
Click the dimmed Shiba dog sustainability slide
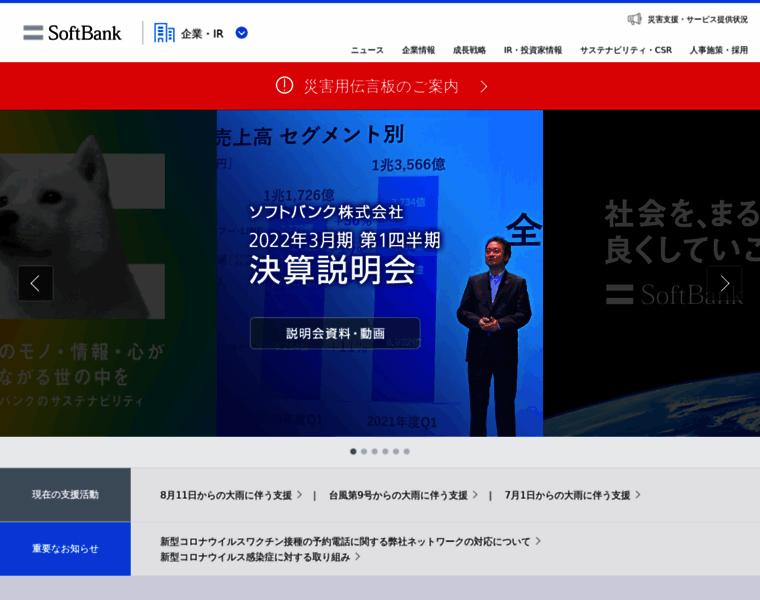(108, 273)
